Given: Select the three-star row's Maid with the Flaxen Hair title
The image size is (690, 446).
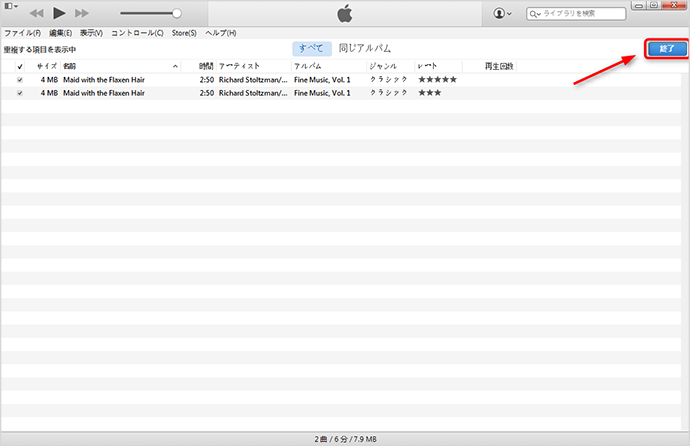Looking at the screenshot, I should pos(104,93).
